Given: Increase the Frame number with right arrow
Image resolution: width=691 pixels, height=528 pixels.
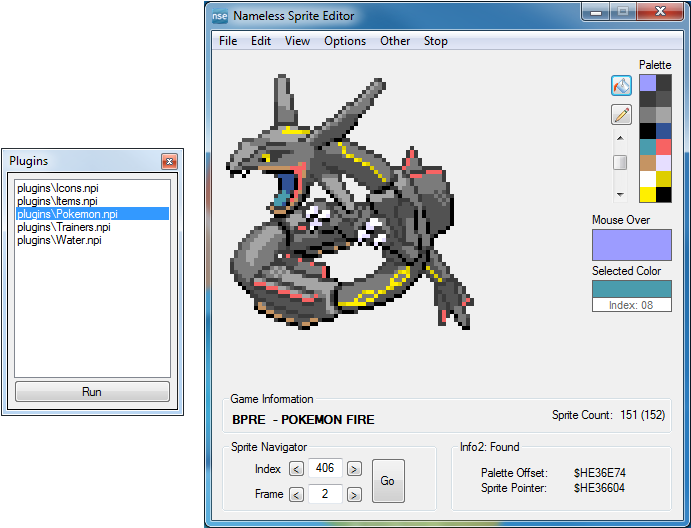Looking at the screenshot, I should (x=354, y=495).
